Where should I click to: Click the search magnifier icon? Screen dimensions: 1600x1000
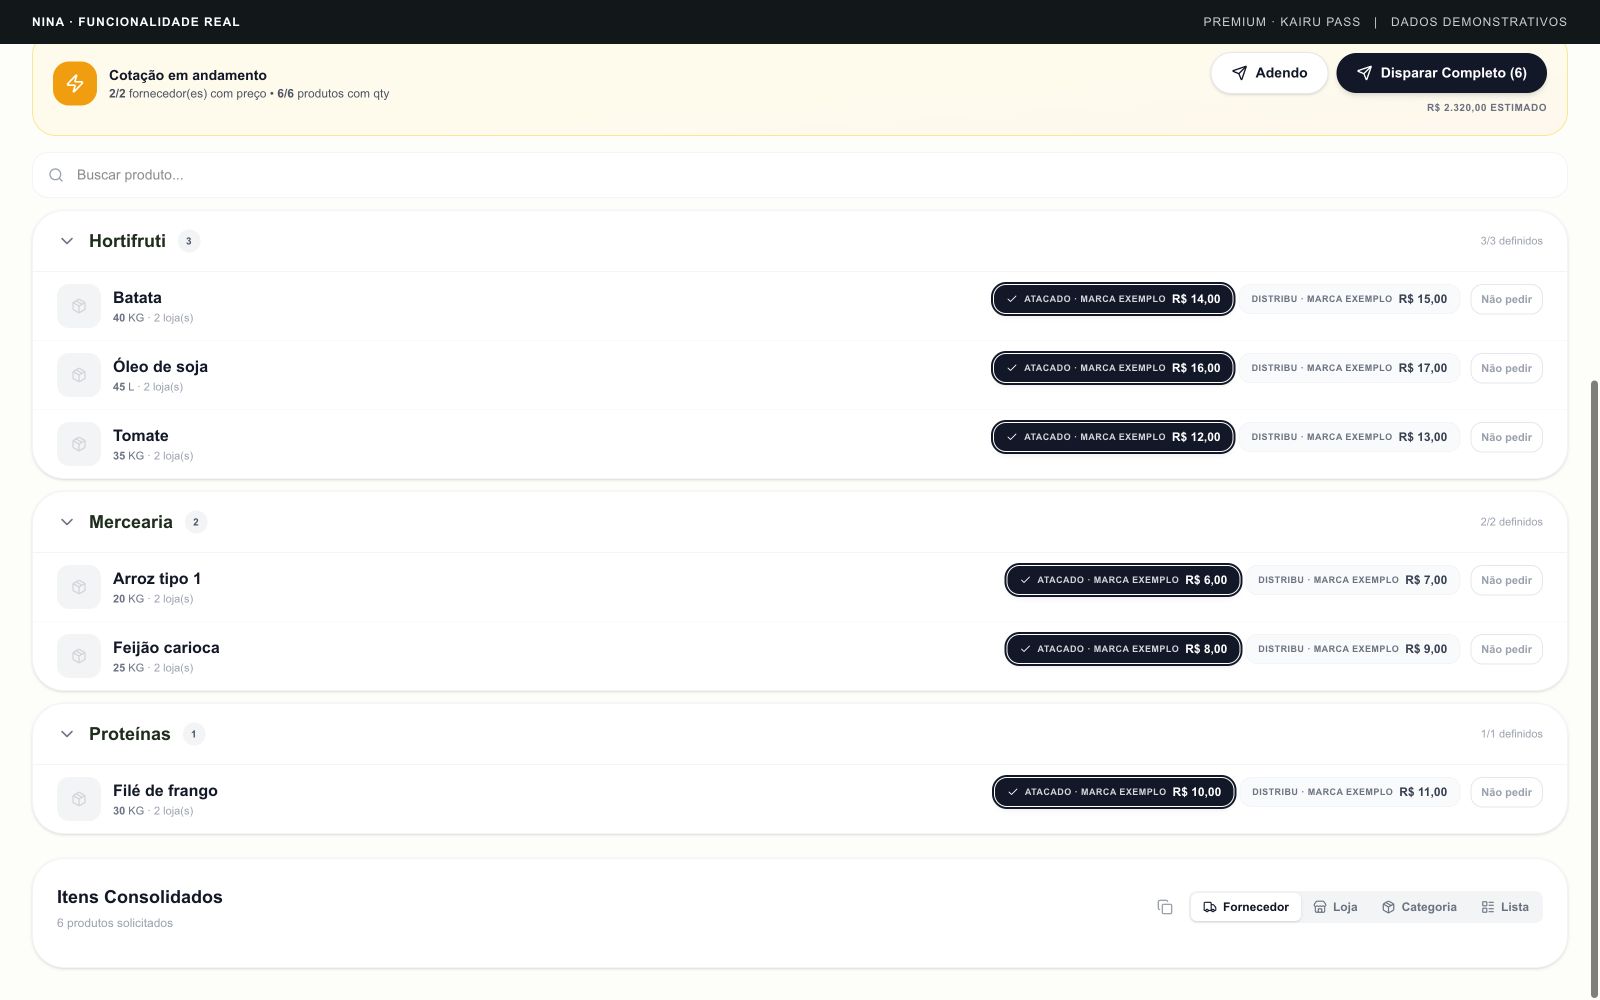[56, 175]
